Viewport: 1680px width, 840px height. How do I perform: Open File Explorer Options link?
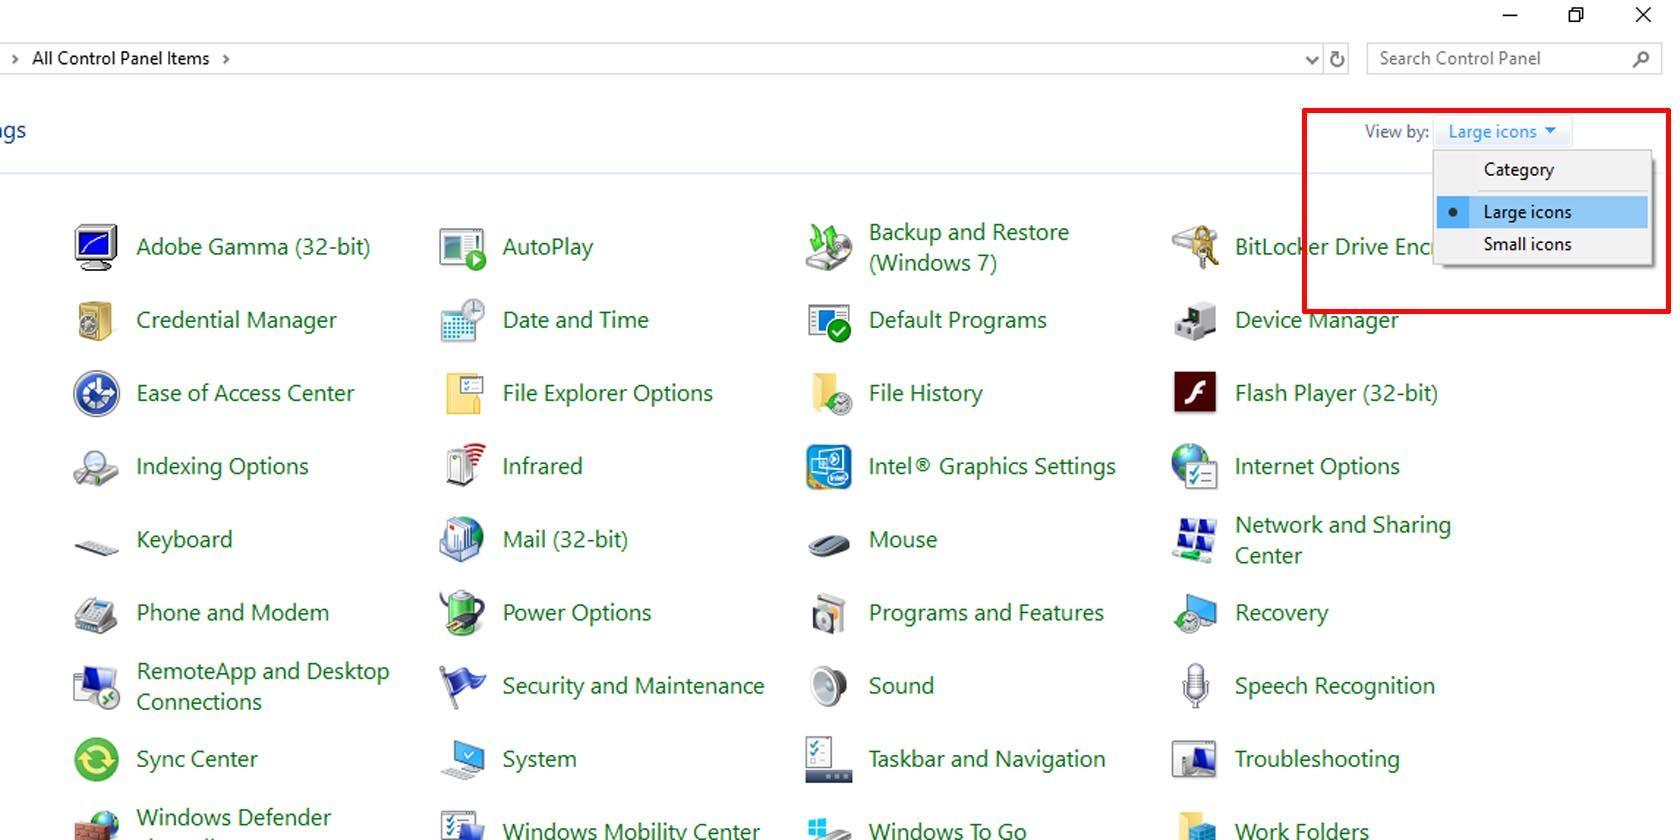point(607,393)
